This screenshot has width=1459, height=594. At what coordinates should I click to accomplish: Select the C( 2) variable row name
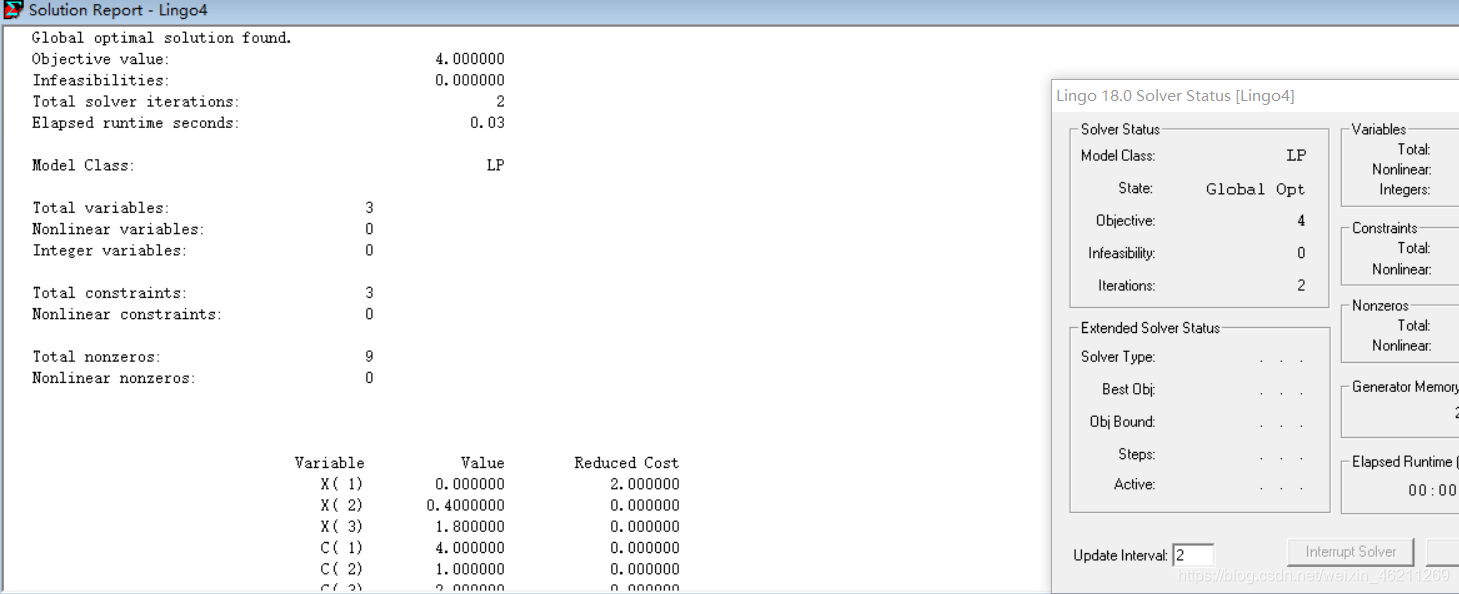(342, 569)
